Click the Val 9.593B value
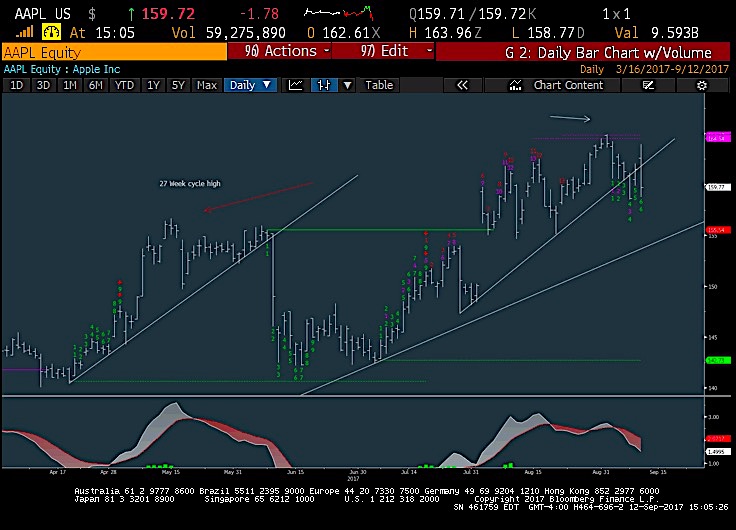Image resolution: width=736 pixels, height=530 pixels. click(657, 33)
